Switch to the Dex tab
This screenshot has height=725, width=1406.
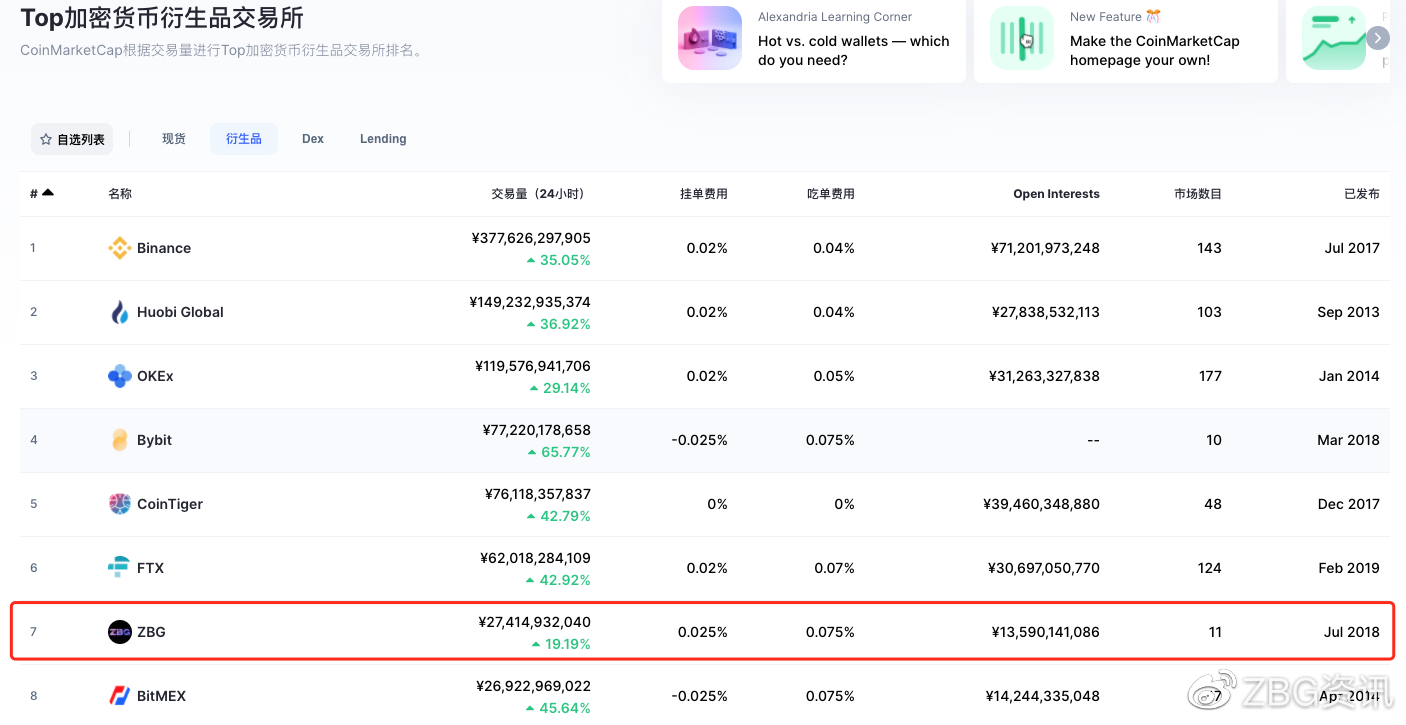point(313,139)
